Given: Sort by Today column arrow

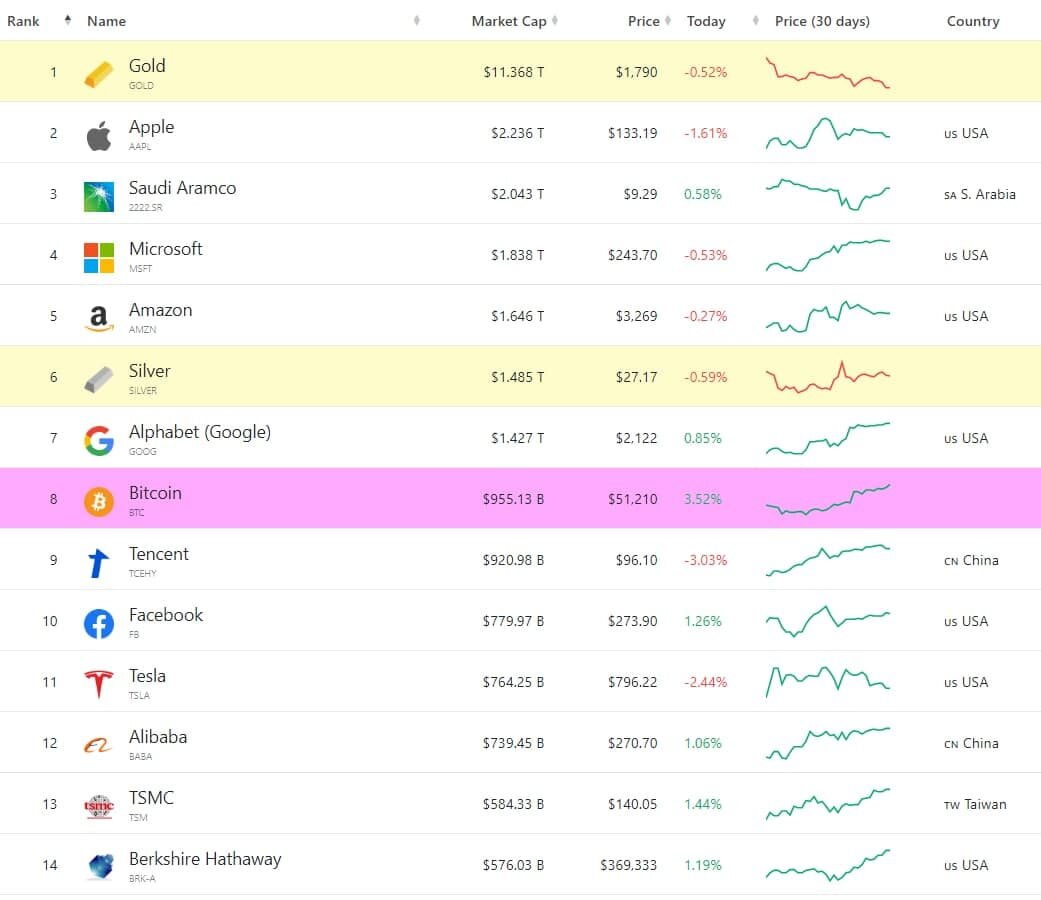Looking at the screenshot, I should [x=756, y=20].
